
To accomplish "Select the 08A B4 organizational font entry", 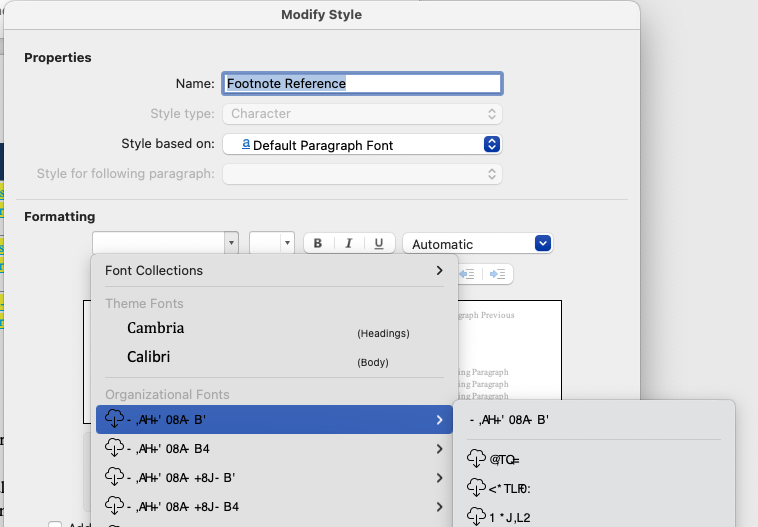I will pyautogui.click(x=274, y=449).
